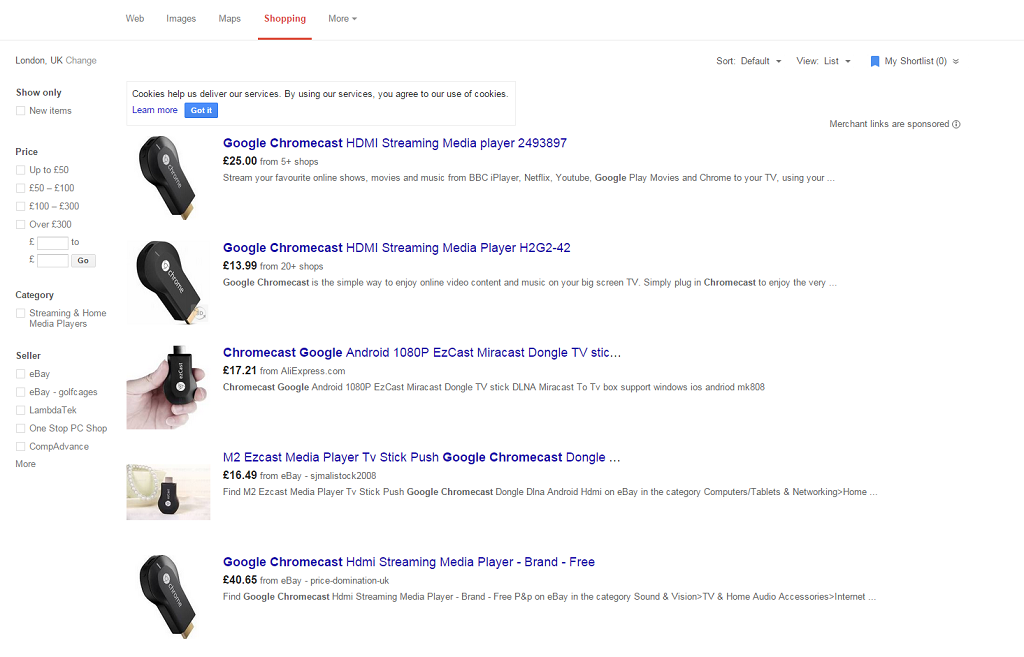Image resolution: width=1024 pixels, height=657 pixels.
Task: Select the Shopping tab
Action: click(x=285, y=19)
